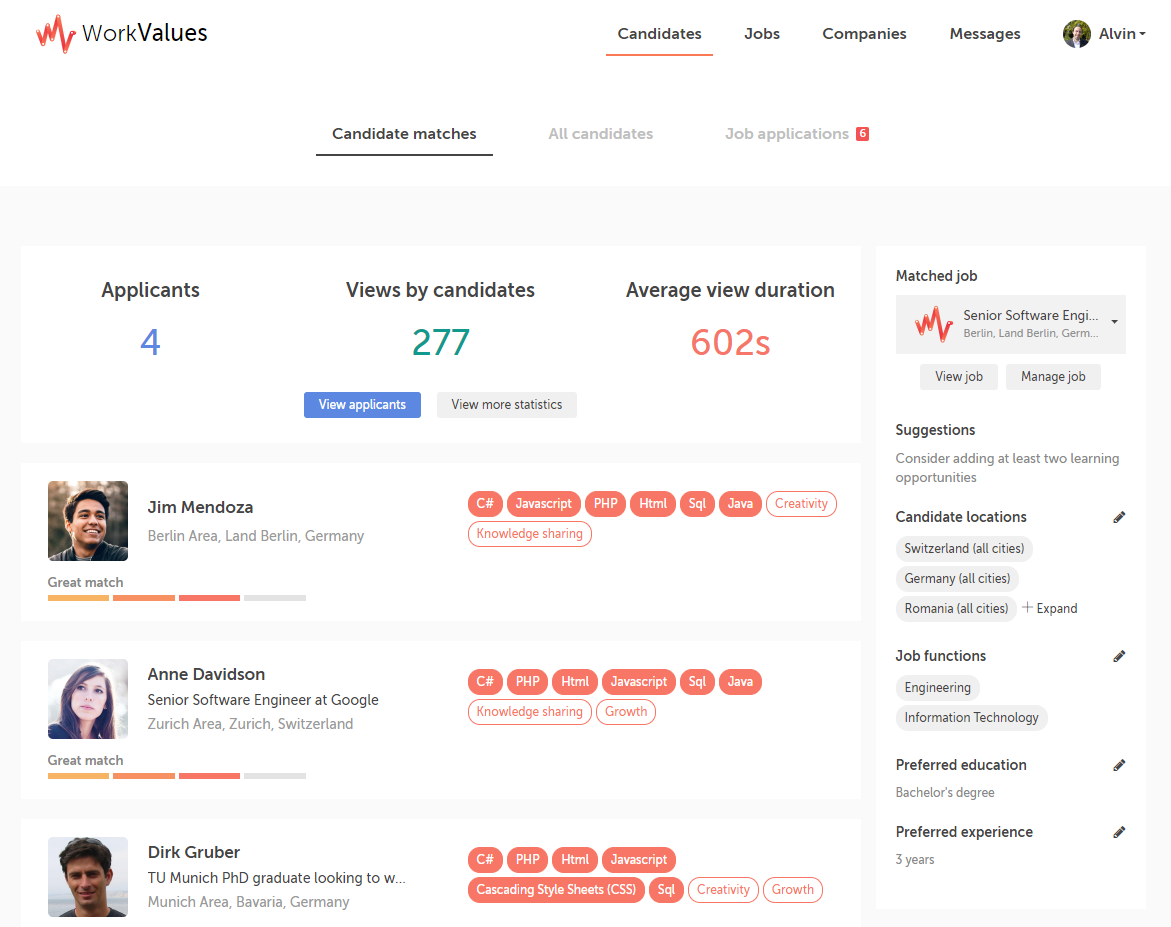Viewport: 1171px width, 927px height.
Task: Open Dirk Gruber's profile name
Action: (x=193, y=852)
